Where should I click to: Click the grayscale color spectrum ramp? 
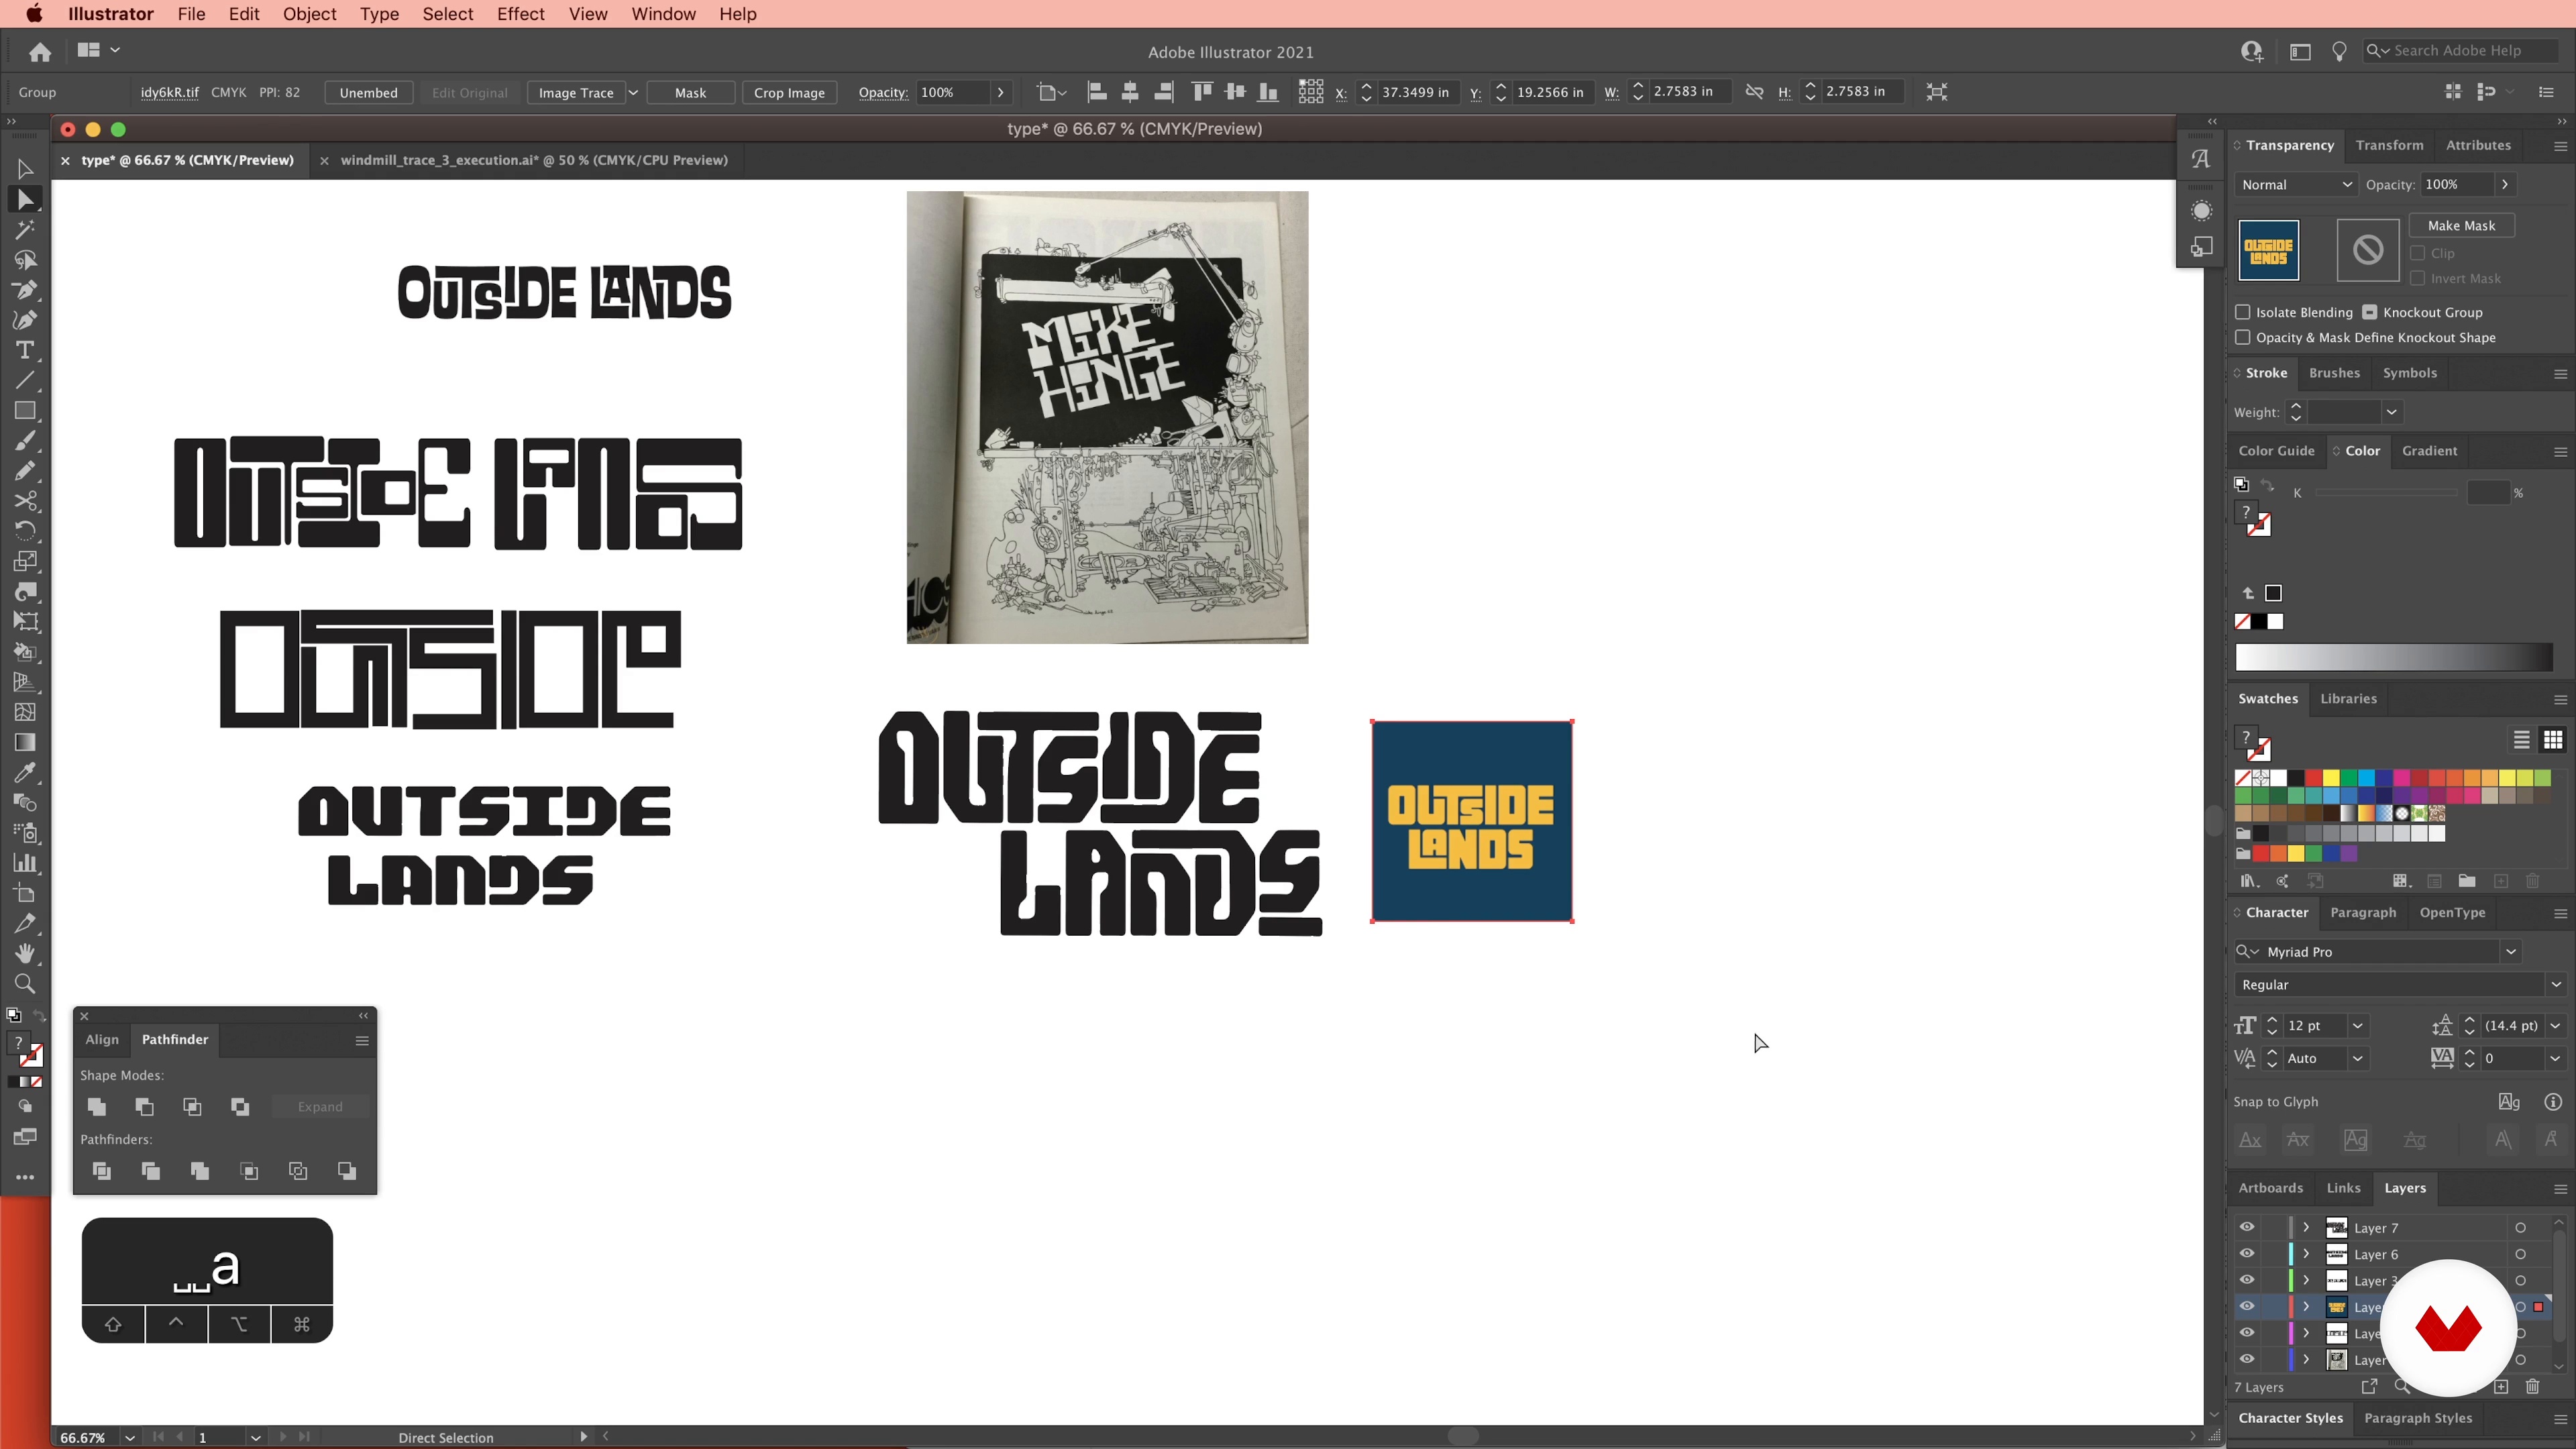pos(2394,657)
